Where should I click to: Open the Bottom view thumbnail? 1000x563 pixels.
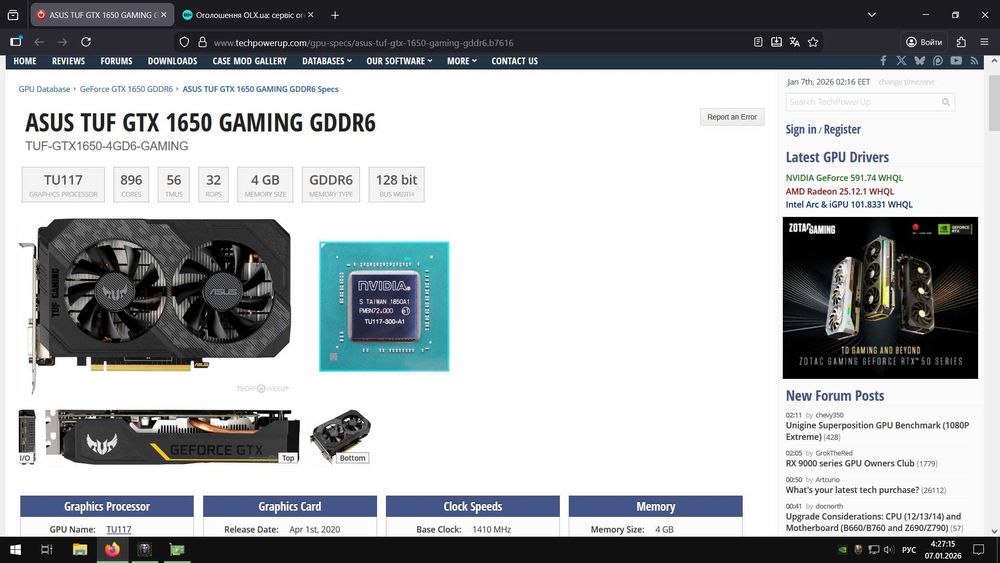(x=341, y=437)
